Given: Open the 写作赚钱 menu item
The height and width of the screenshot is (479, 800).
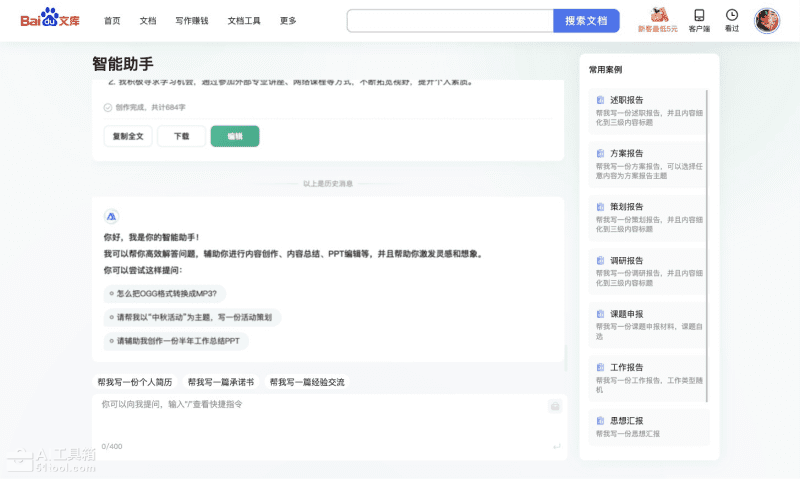Looking at the screenshot, I should (x=192, y=20).
